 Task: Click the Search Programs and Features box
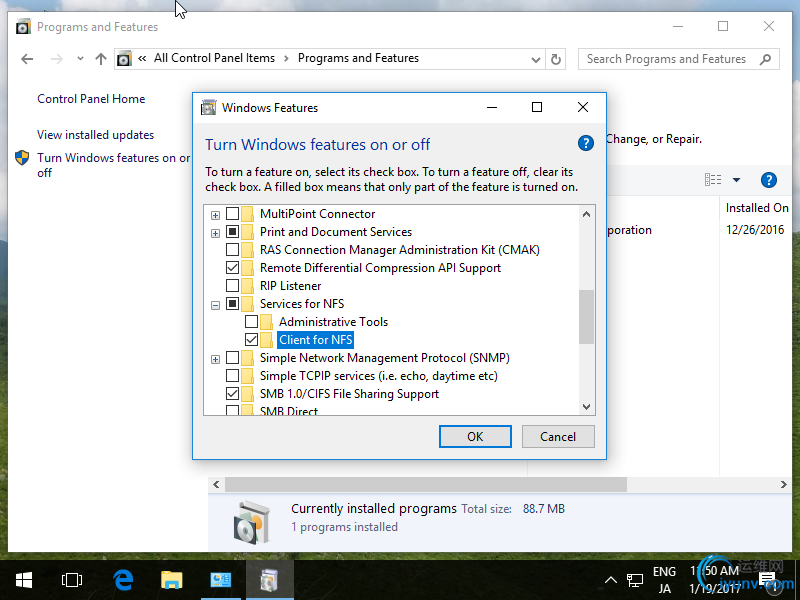tap(679, 59)
